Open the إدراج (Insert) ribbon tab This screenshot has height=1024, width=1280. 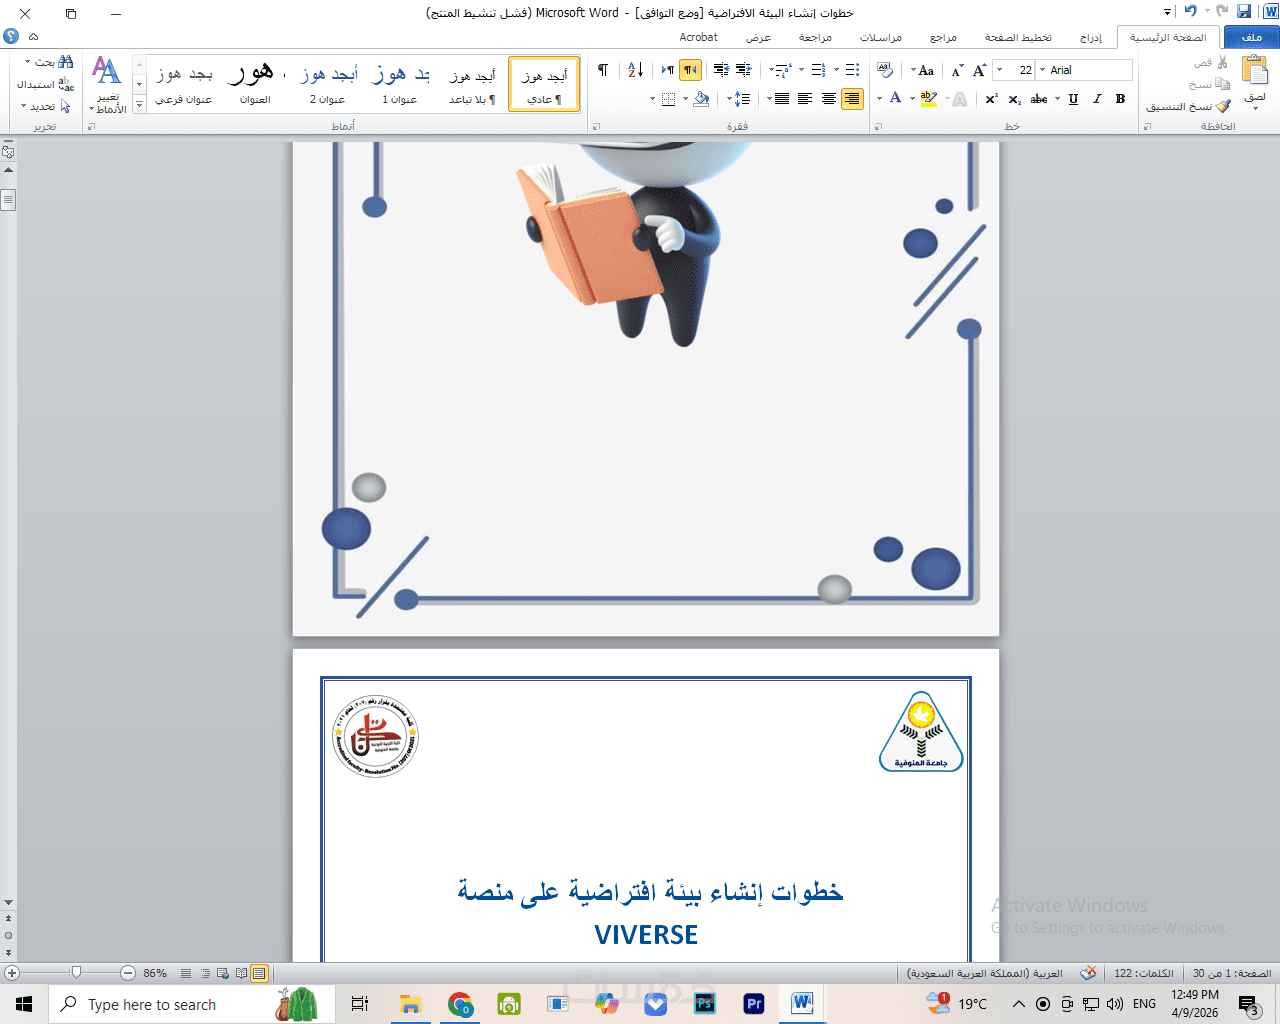point(1090,37)
